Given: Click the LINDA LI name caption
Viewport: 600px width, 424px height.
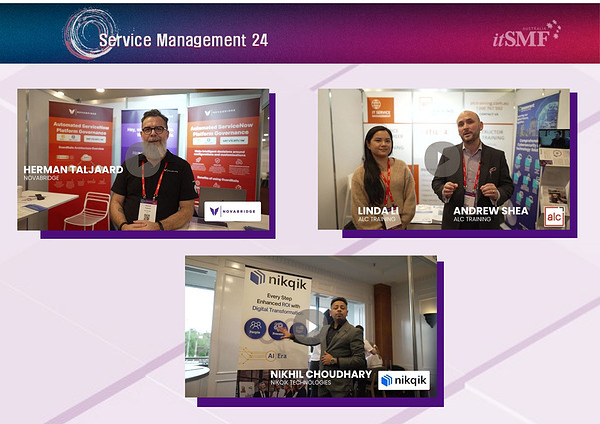Looking at the screenshot, I should (x=378, y=210).
